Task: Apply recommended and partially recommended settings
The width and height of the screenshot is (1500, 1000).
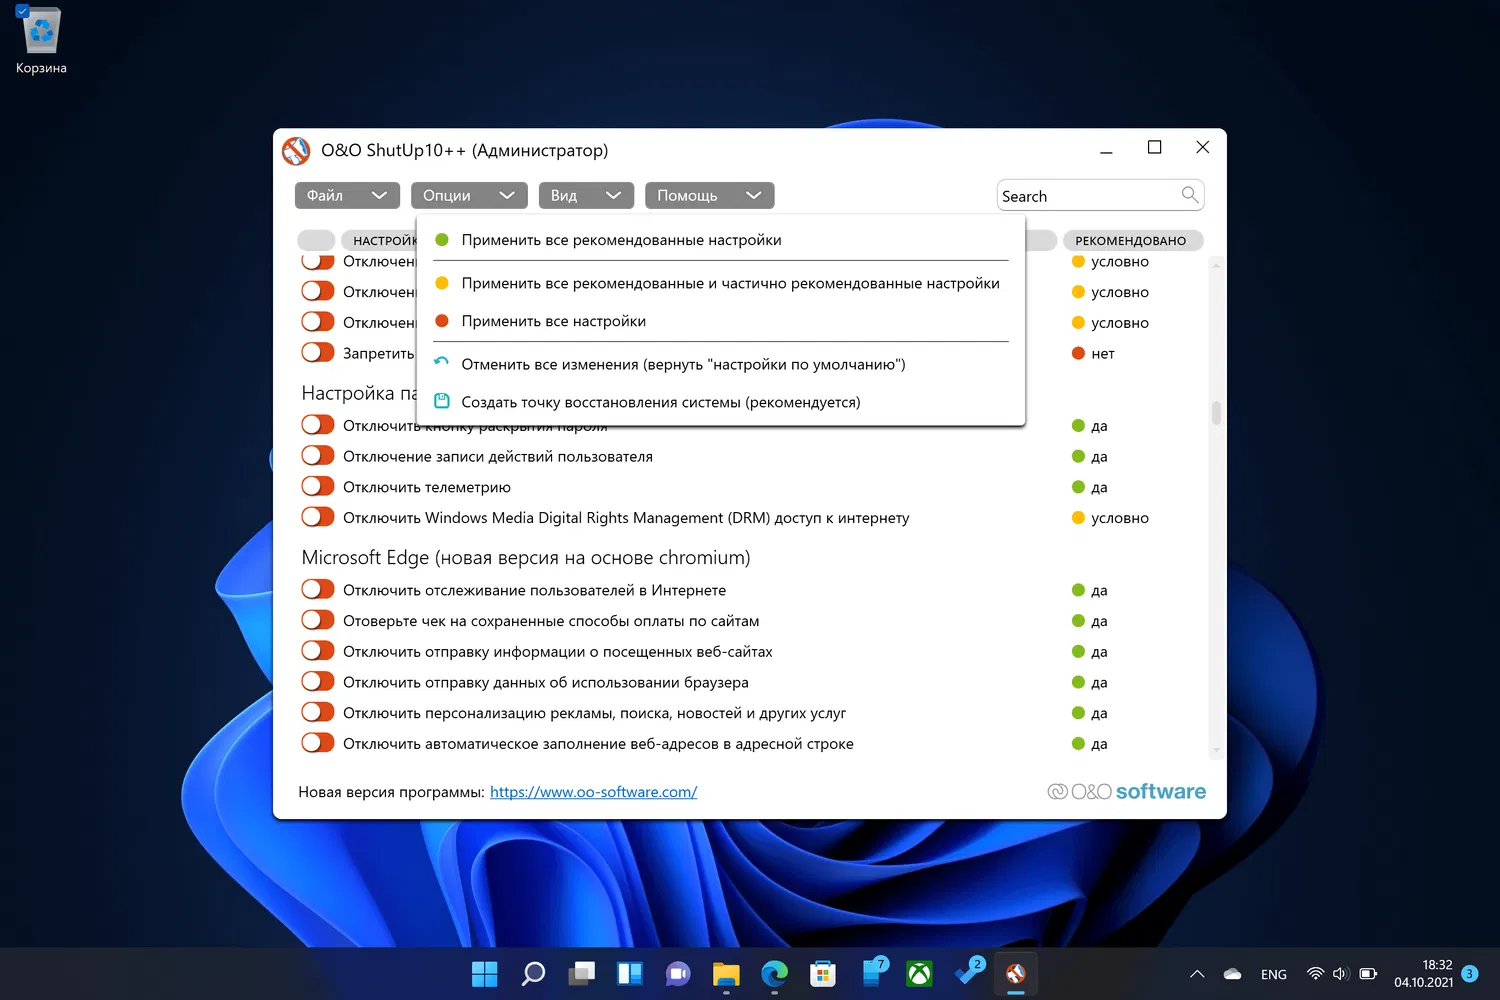Action: (720, 283)
